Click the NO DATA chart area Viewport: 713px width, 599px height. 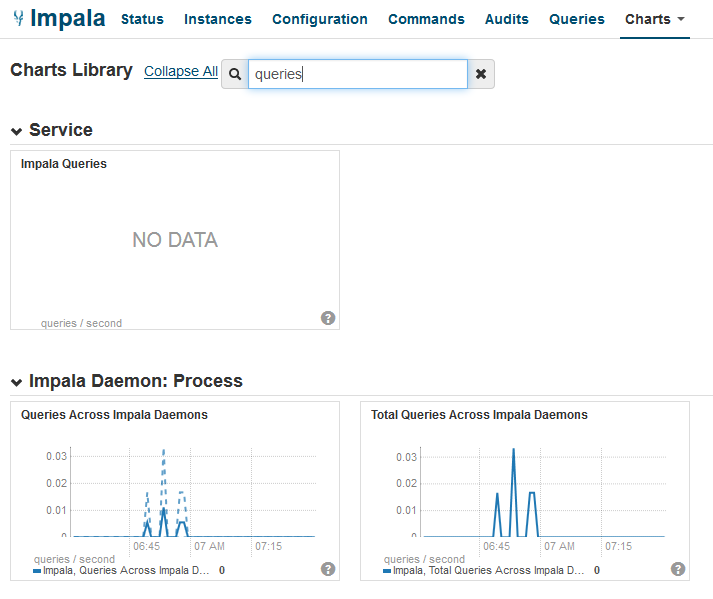pos(175,240)
